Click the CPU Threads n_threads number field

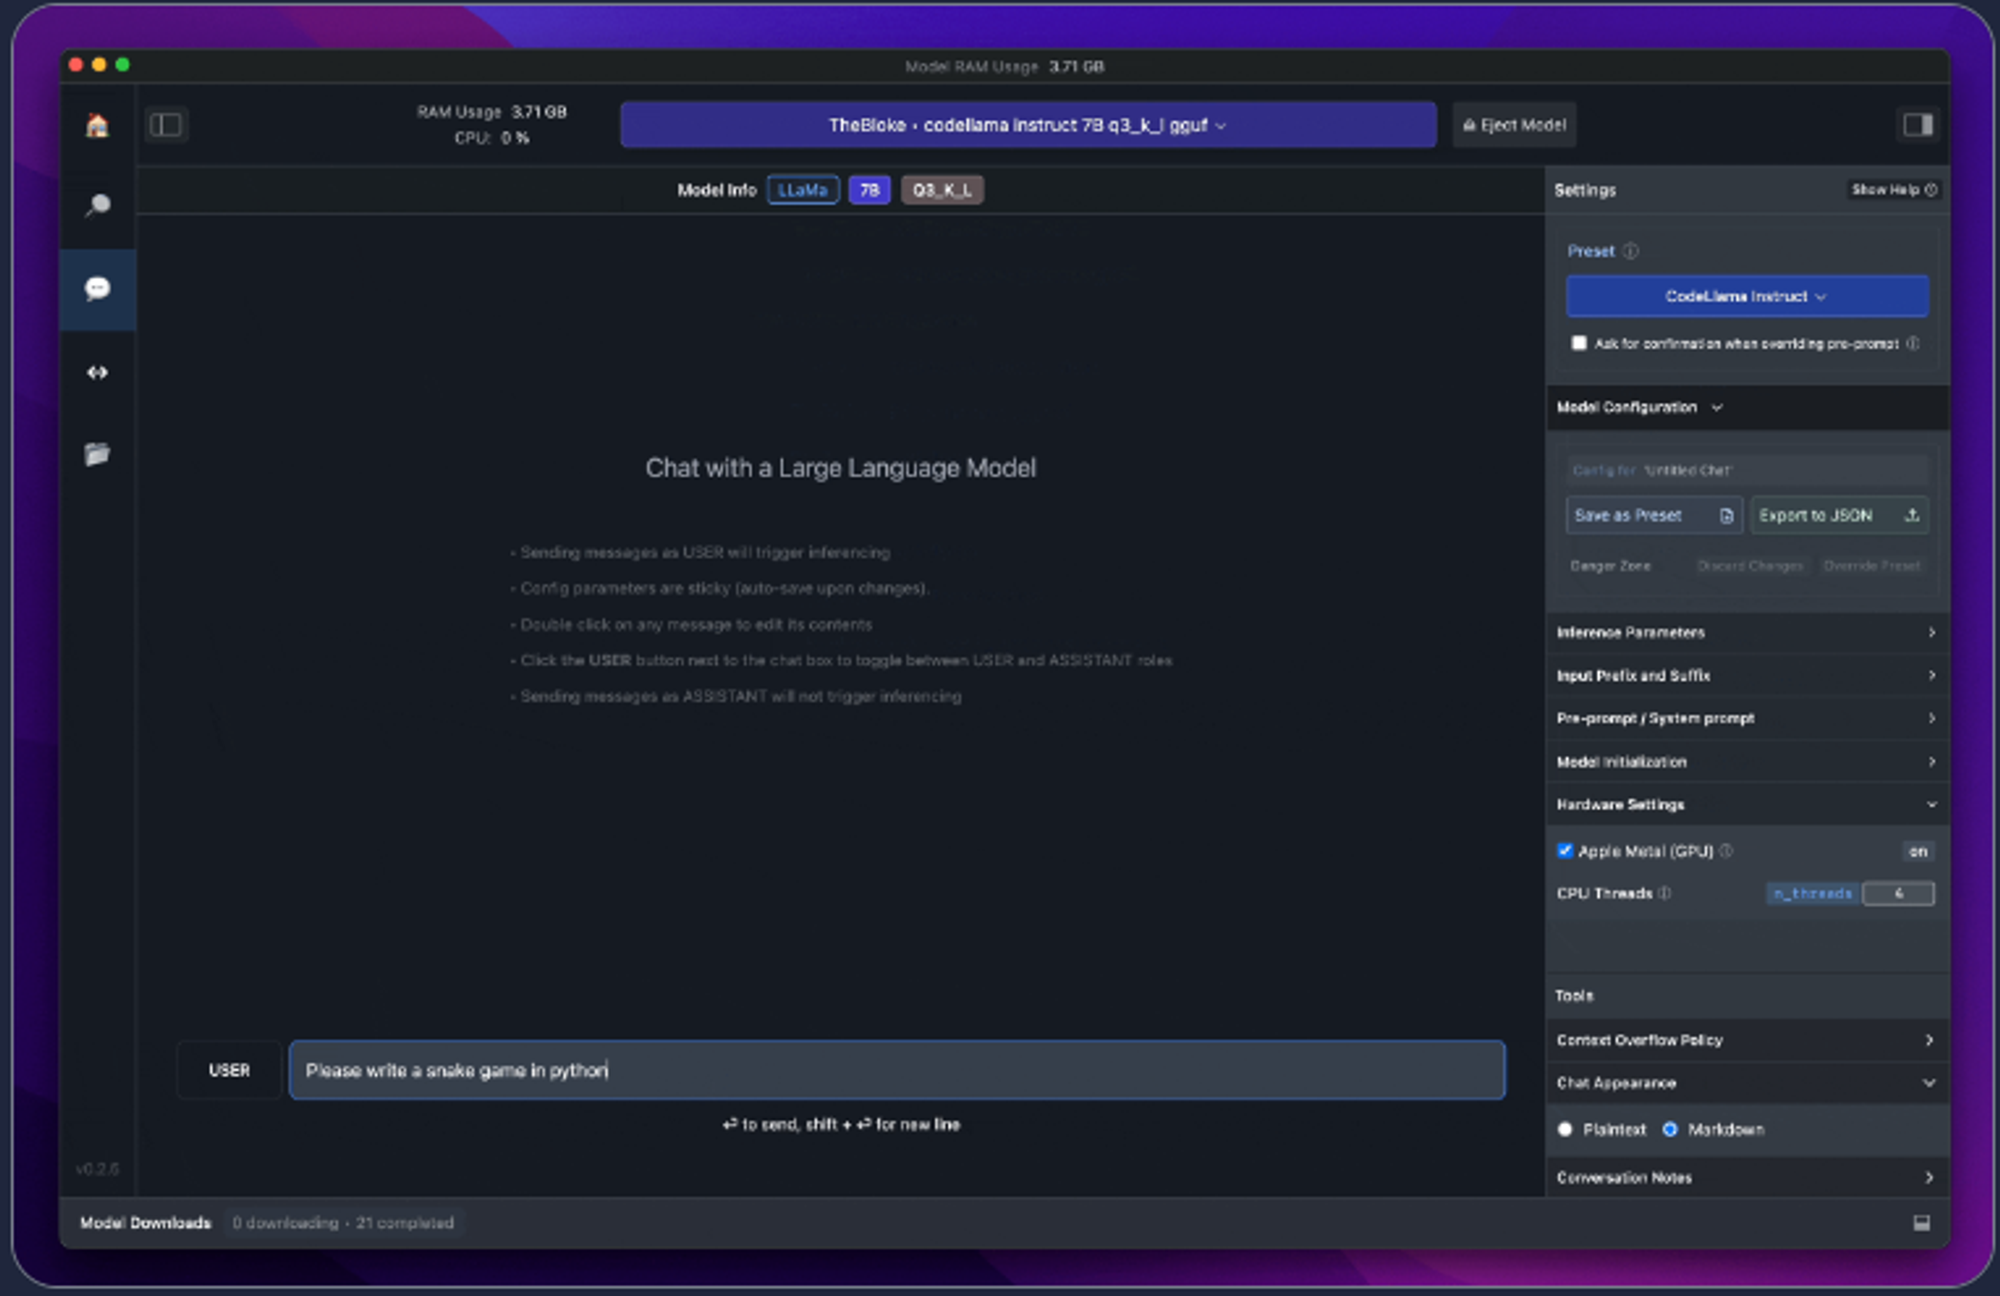pyautogui.click(x=1897, y=893)
